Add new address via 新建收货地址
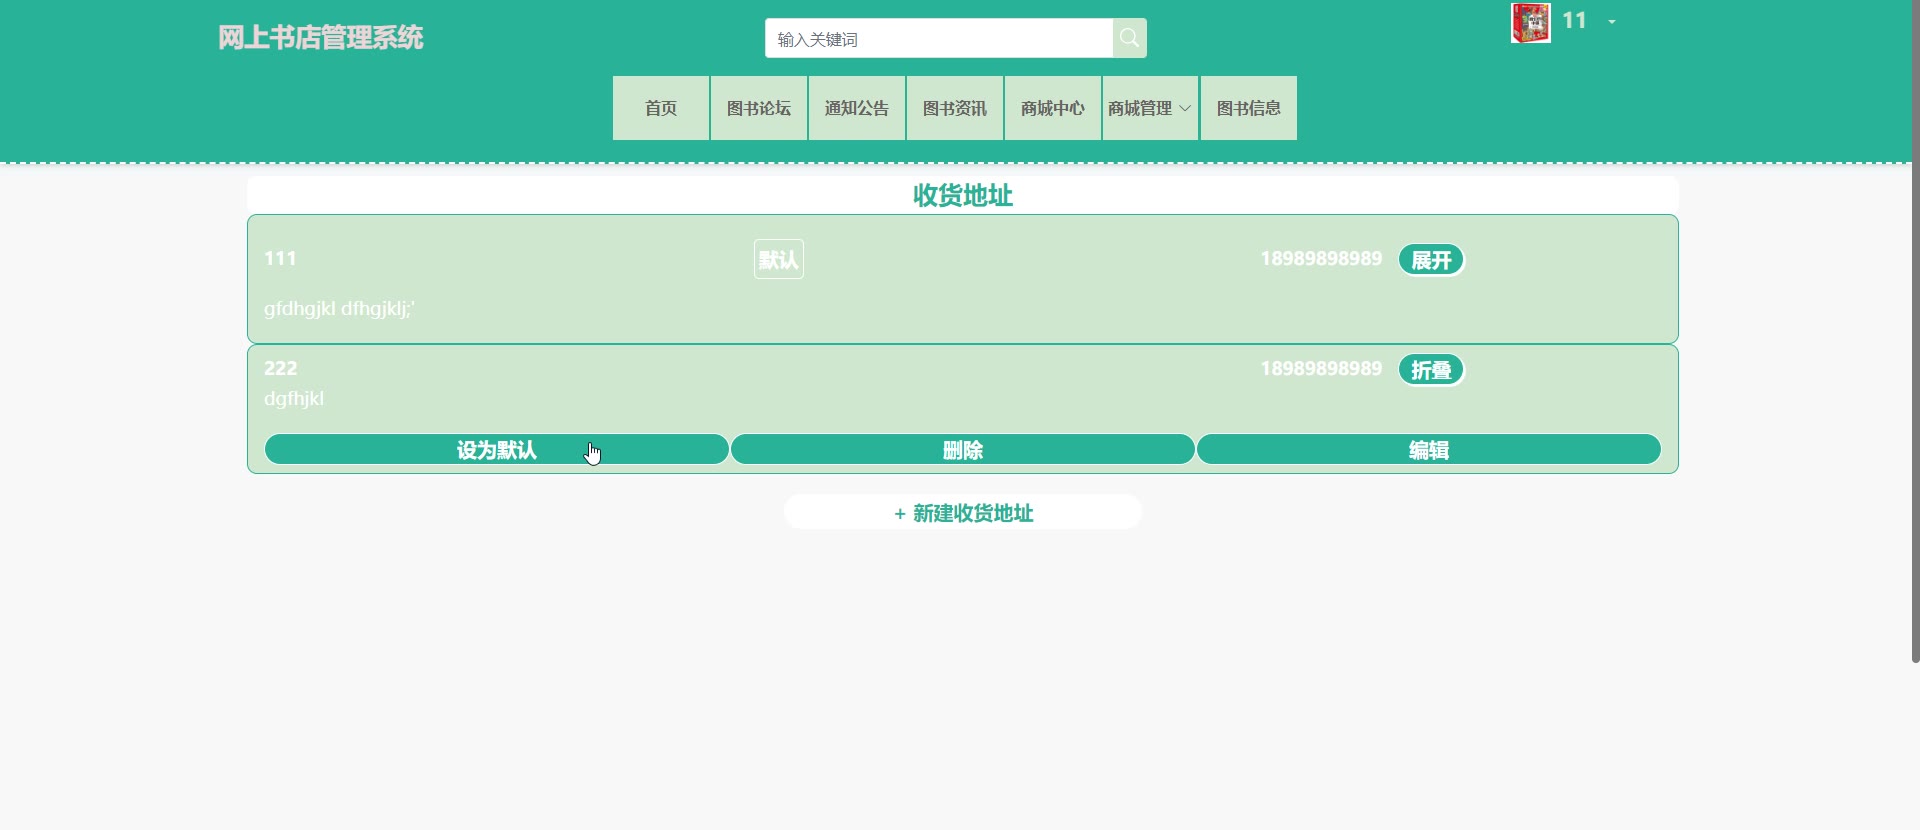Image resolution: width=1920 pixels, height=830 pixels. (963, 513)
